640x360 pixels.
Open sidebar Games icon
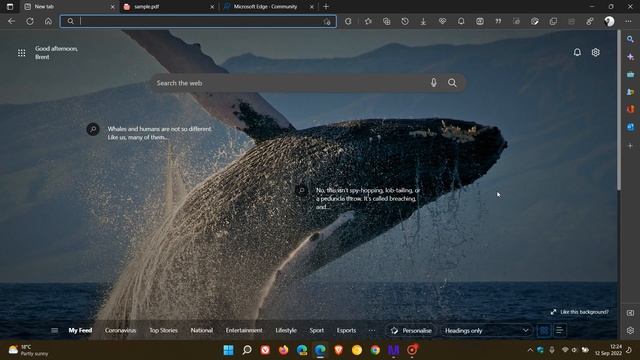[630, 92]
